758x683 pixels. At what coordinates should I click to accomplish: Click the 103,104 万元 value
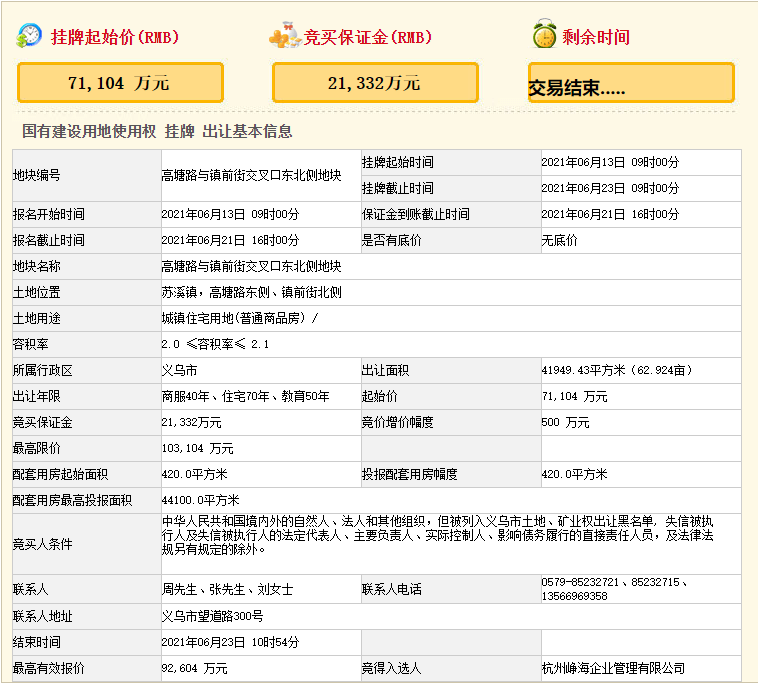click(197, 449)
